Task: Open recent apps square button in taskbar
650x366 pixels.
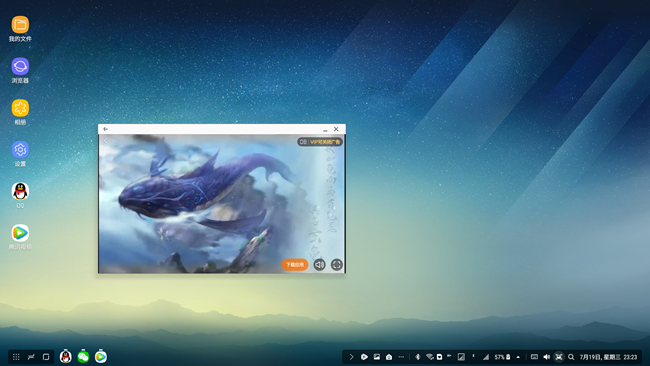Action: tap(46, 357)
